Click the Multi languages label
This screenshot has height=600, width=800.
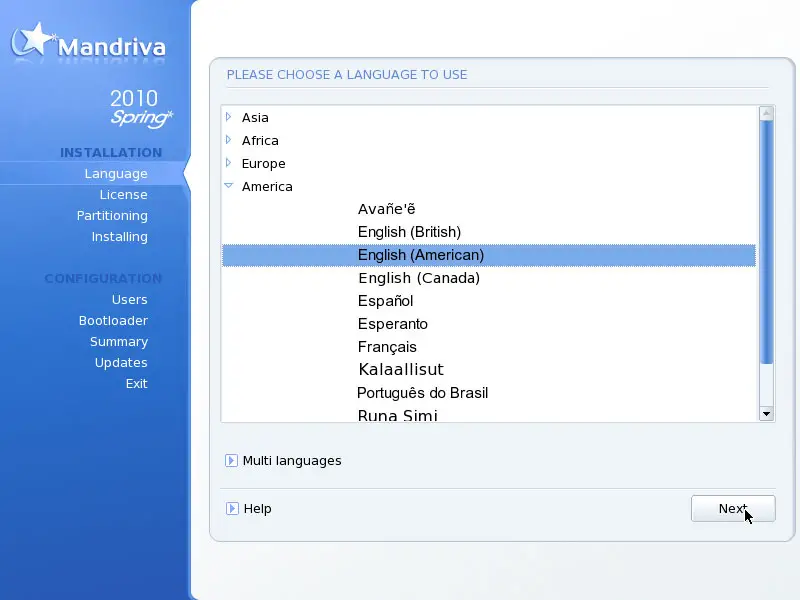292,461
